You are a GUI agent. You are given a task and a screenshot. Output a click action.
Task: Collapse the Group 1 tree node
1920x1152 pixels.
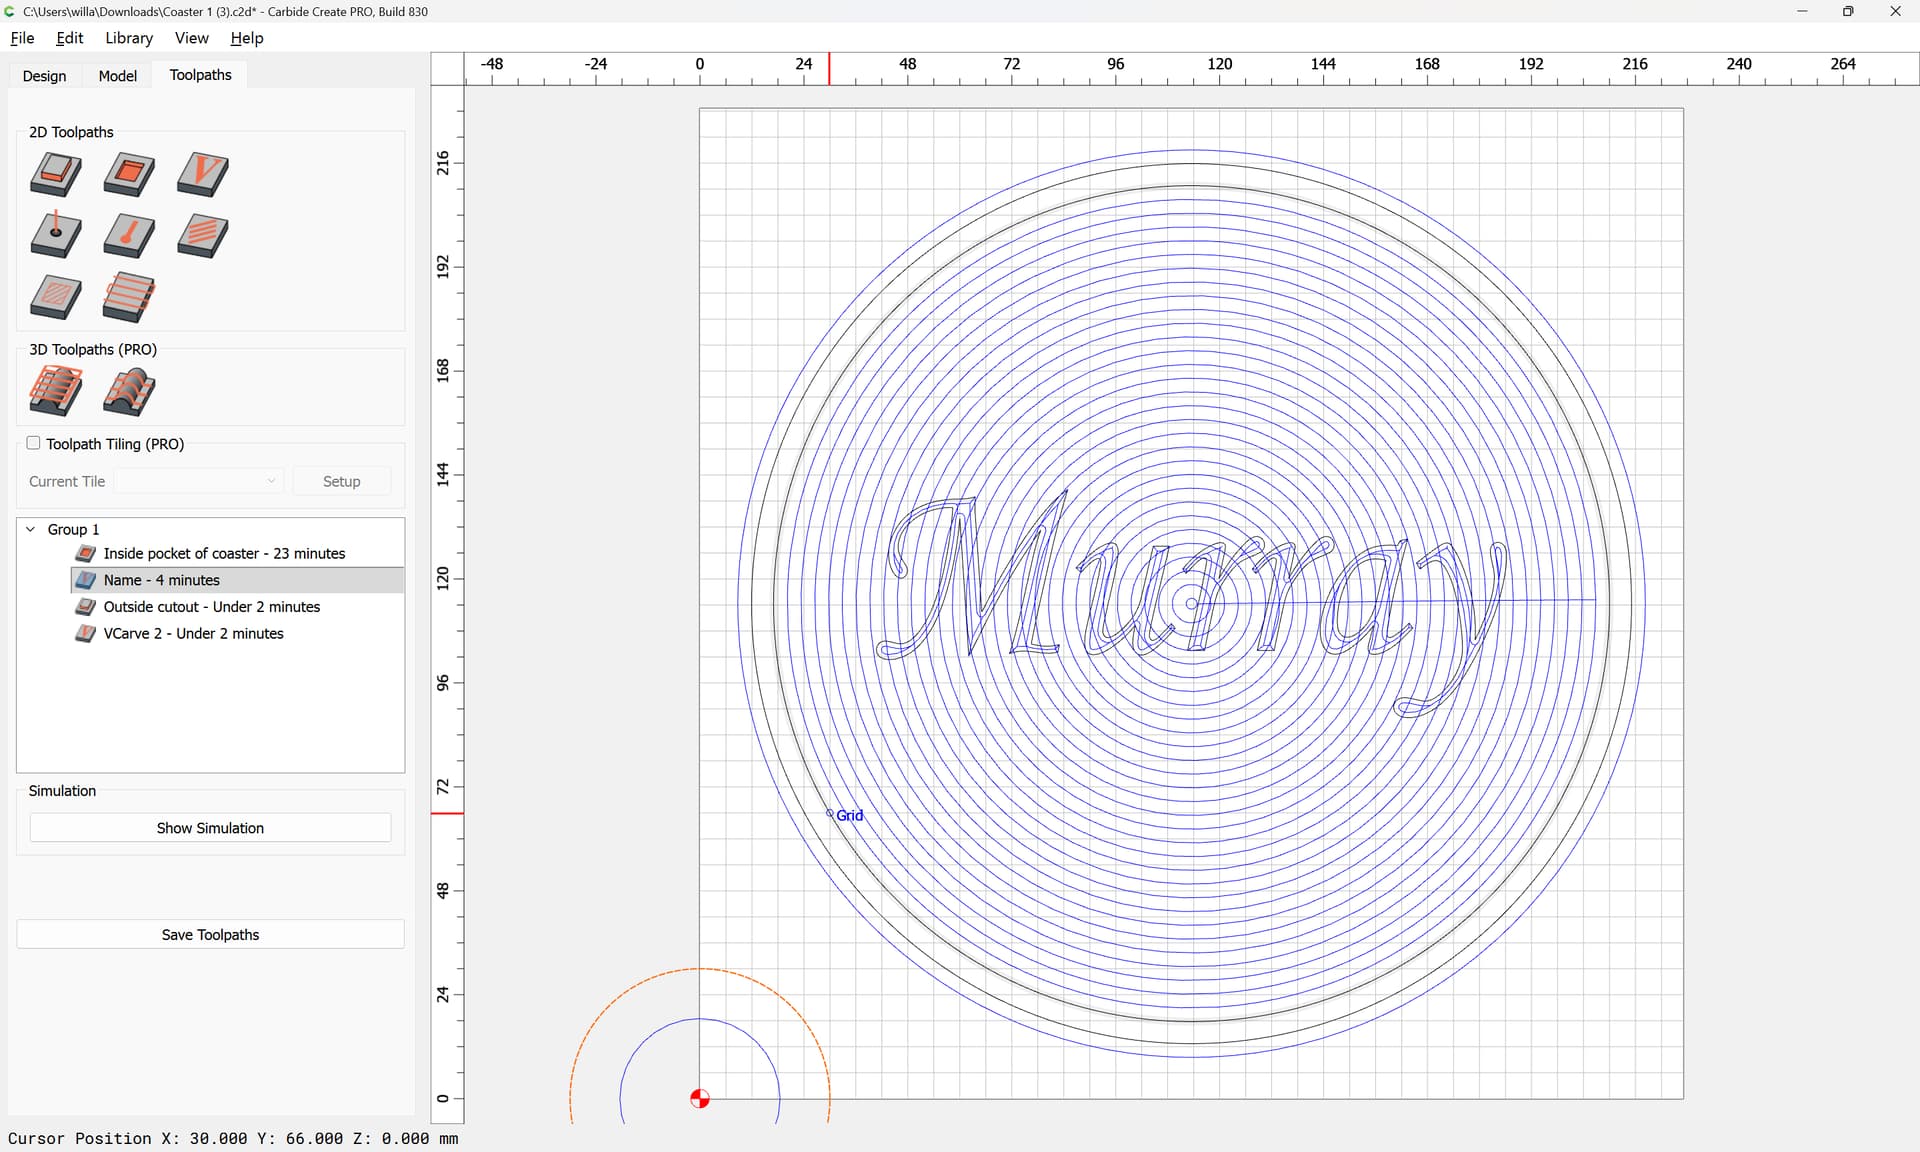coord(31,529)
